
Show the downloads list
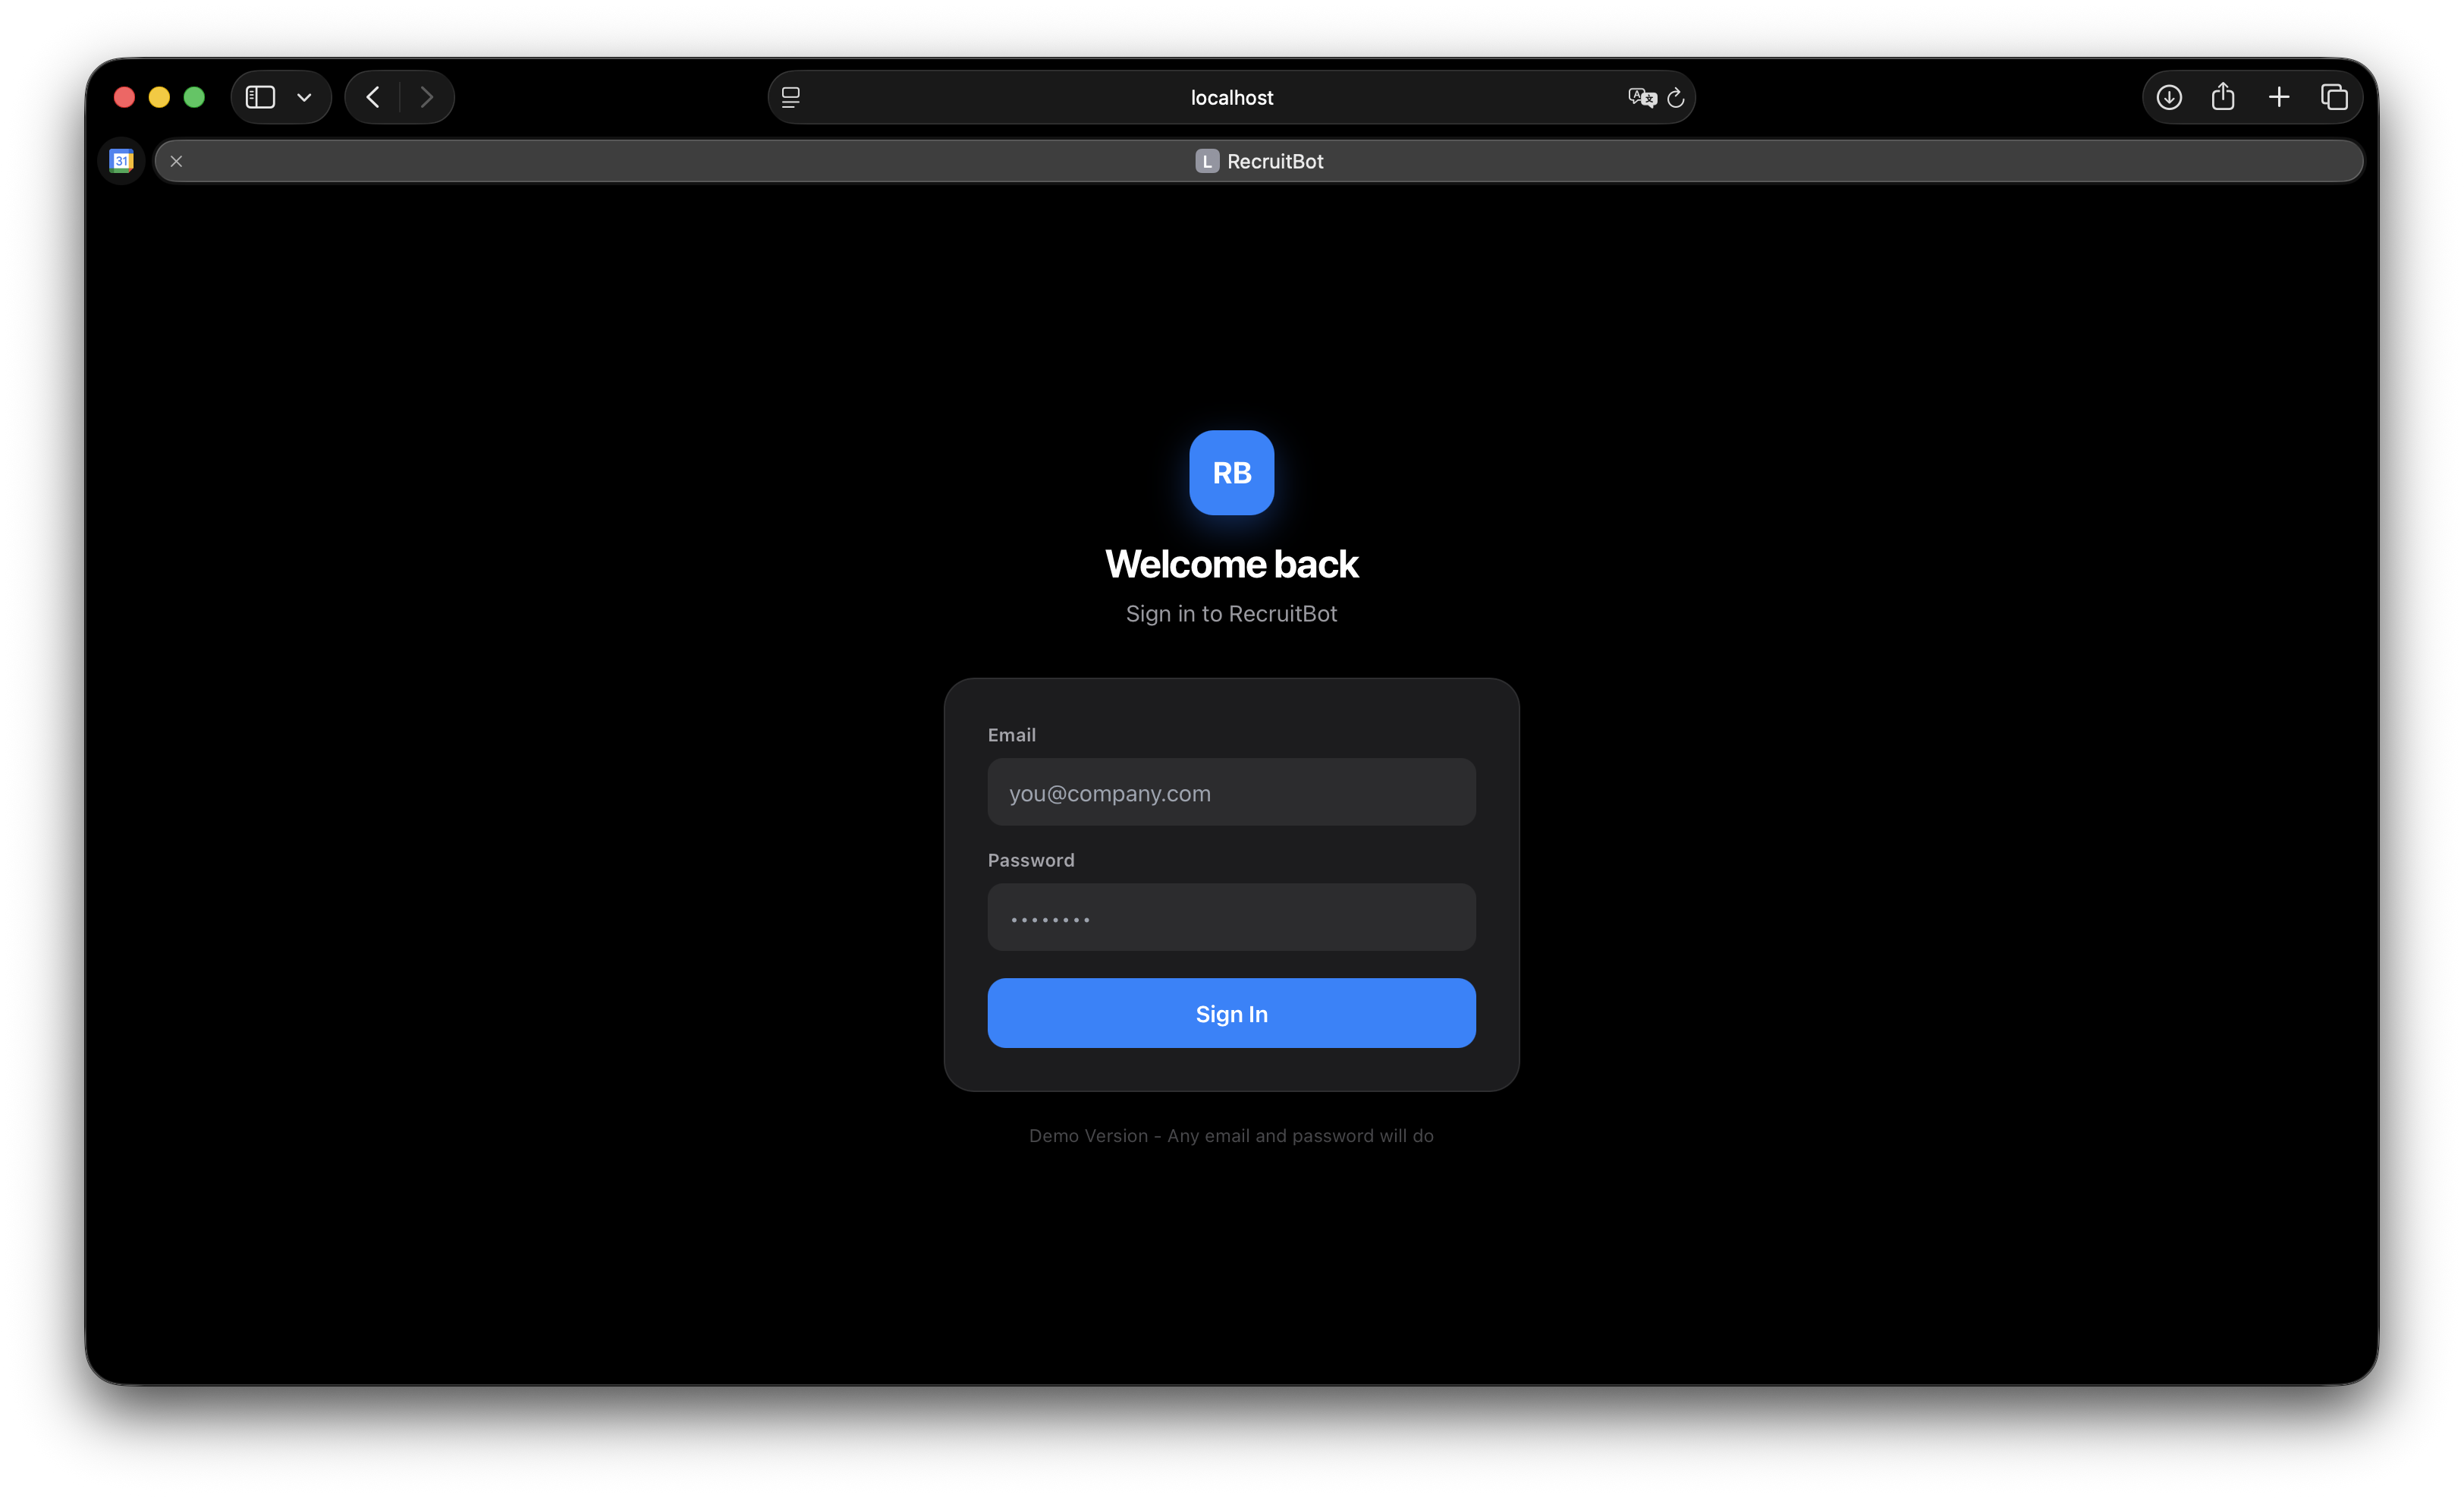2169,97
